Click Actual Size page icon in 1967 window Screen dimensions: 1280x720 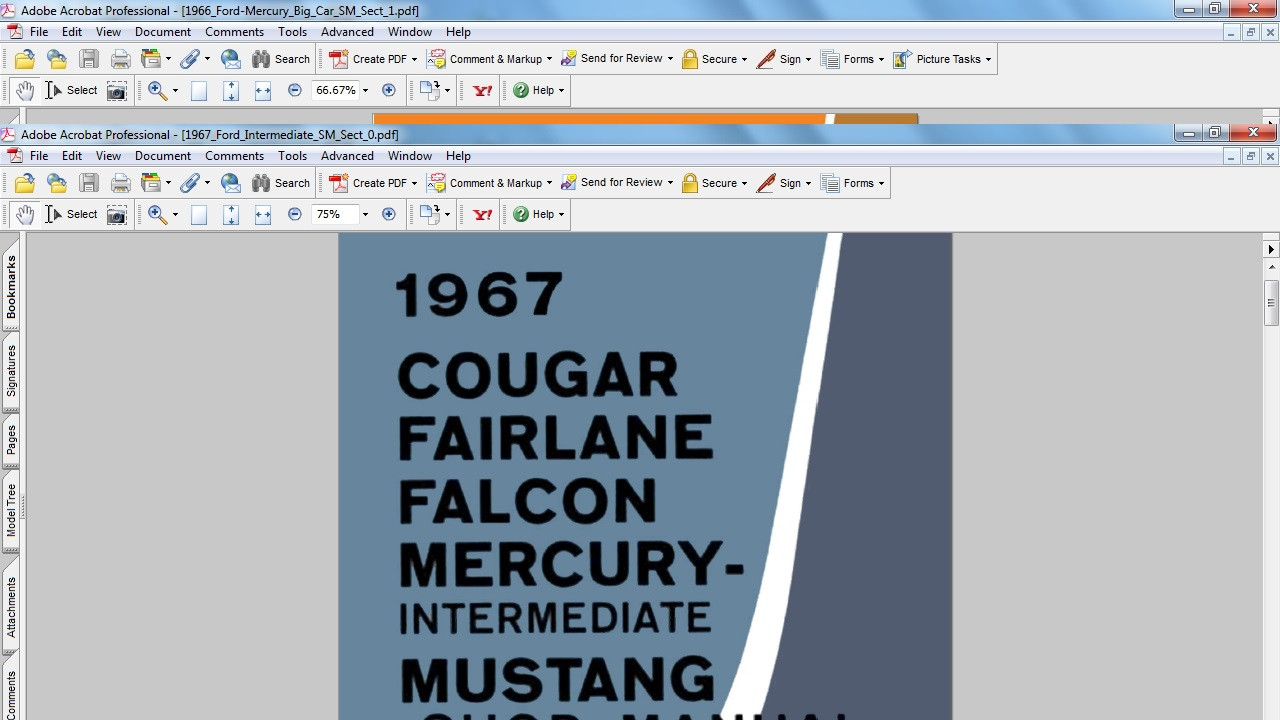click(x=199, y=214)
